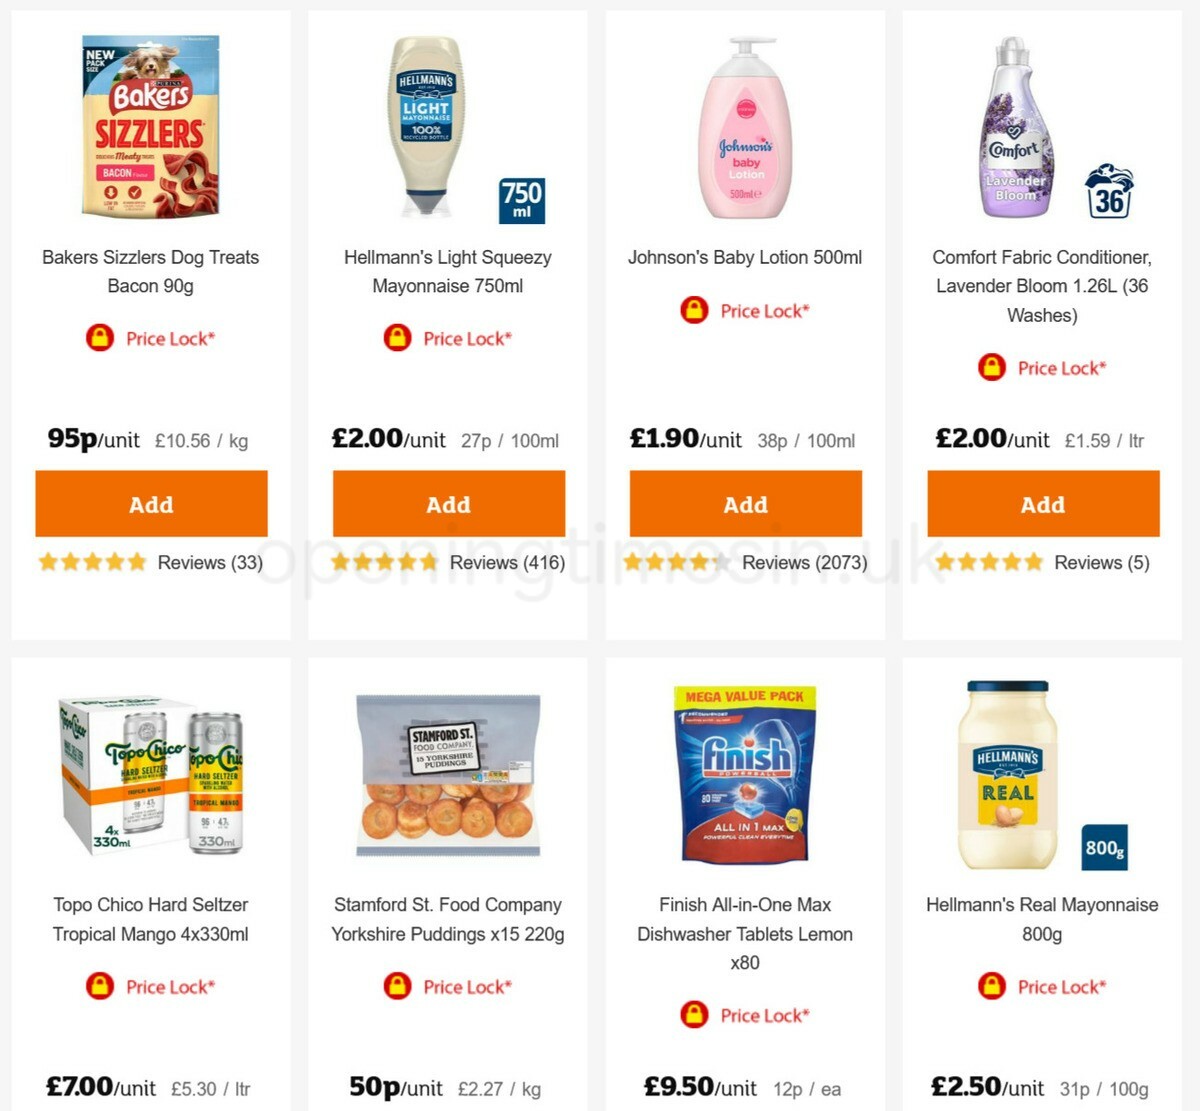Click the padlock icon under Comfort Fabric Conditioner
This screenshot has width=1200, height=1111.
point(990,367)
